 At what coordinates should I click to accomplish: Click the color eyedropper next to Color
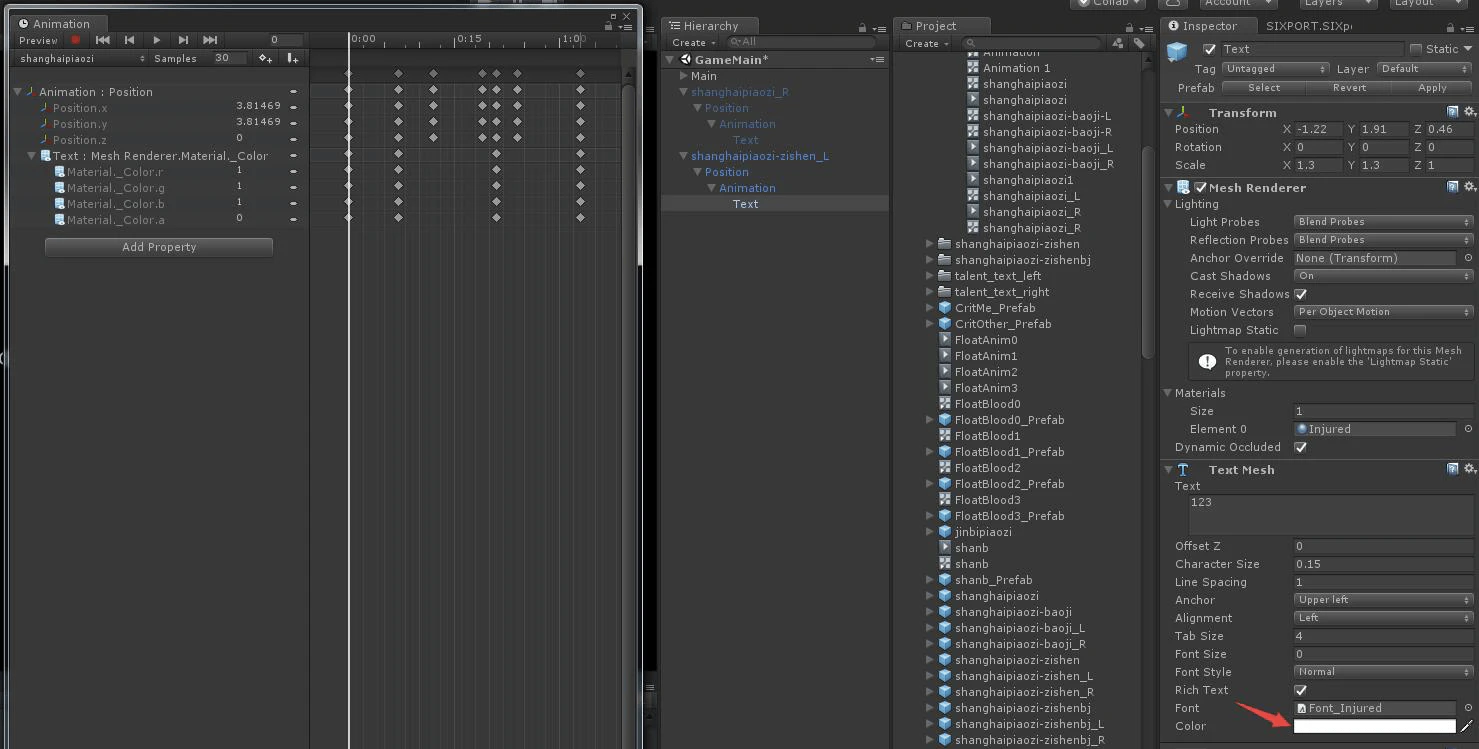point(1468,726)
